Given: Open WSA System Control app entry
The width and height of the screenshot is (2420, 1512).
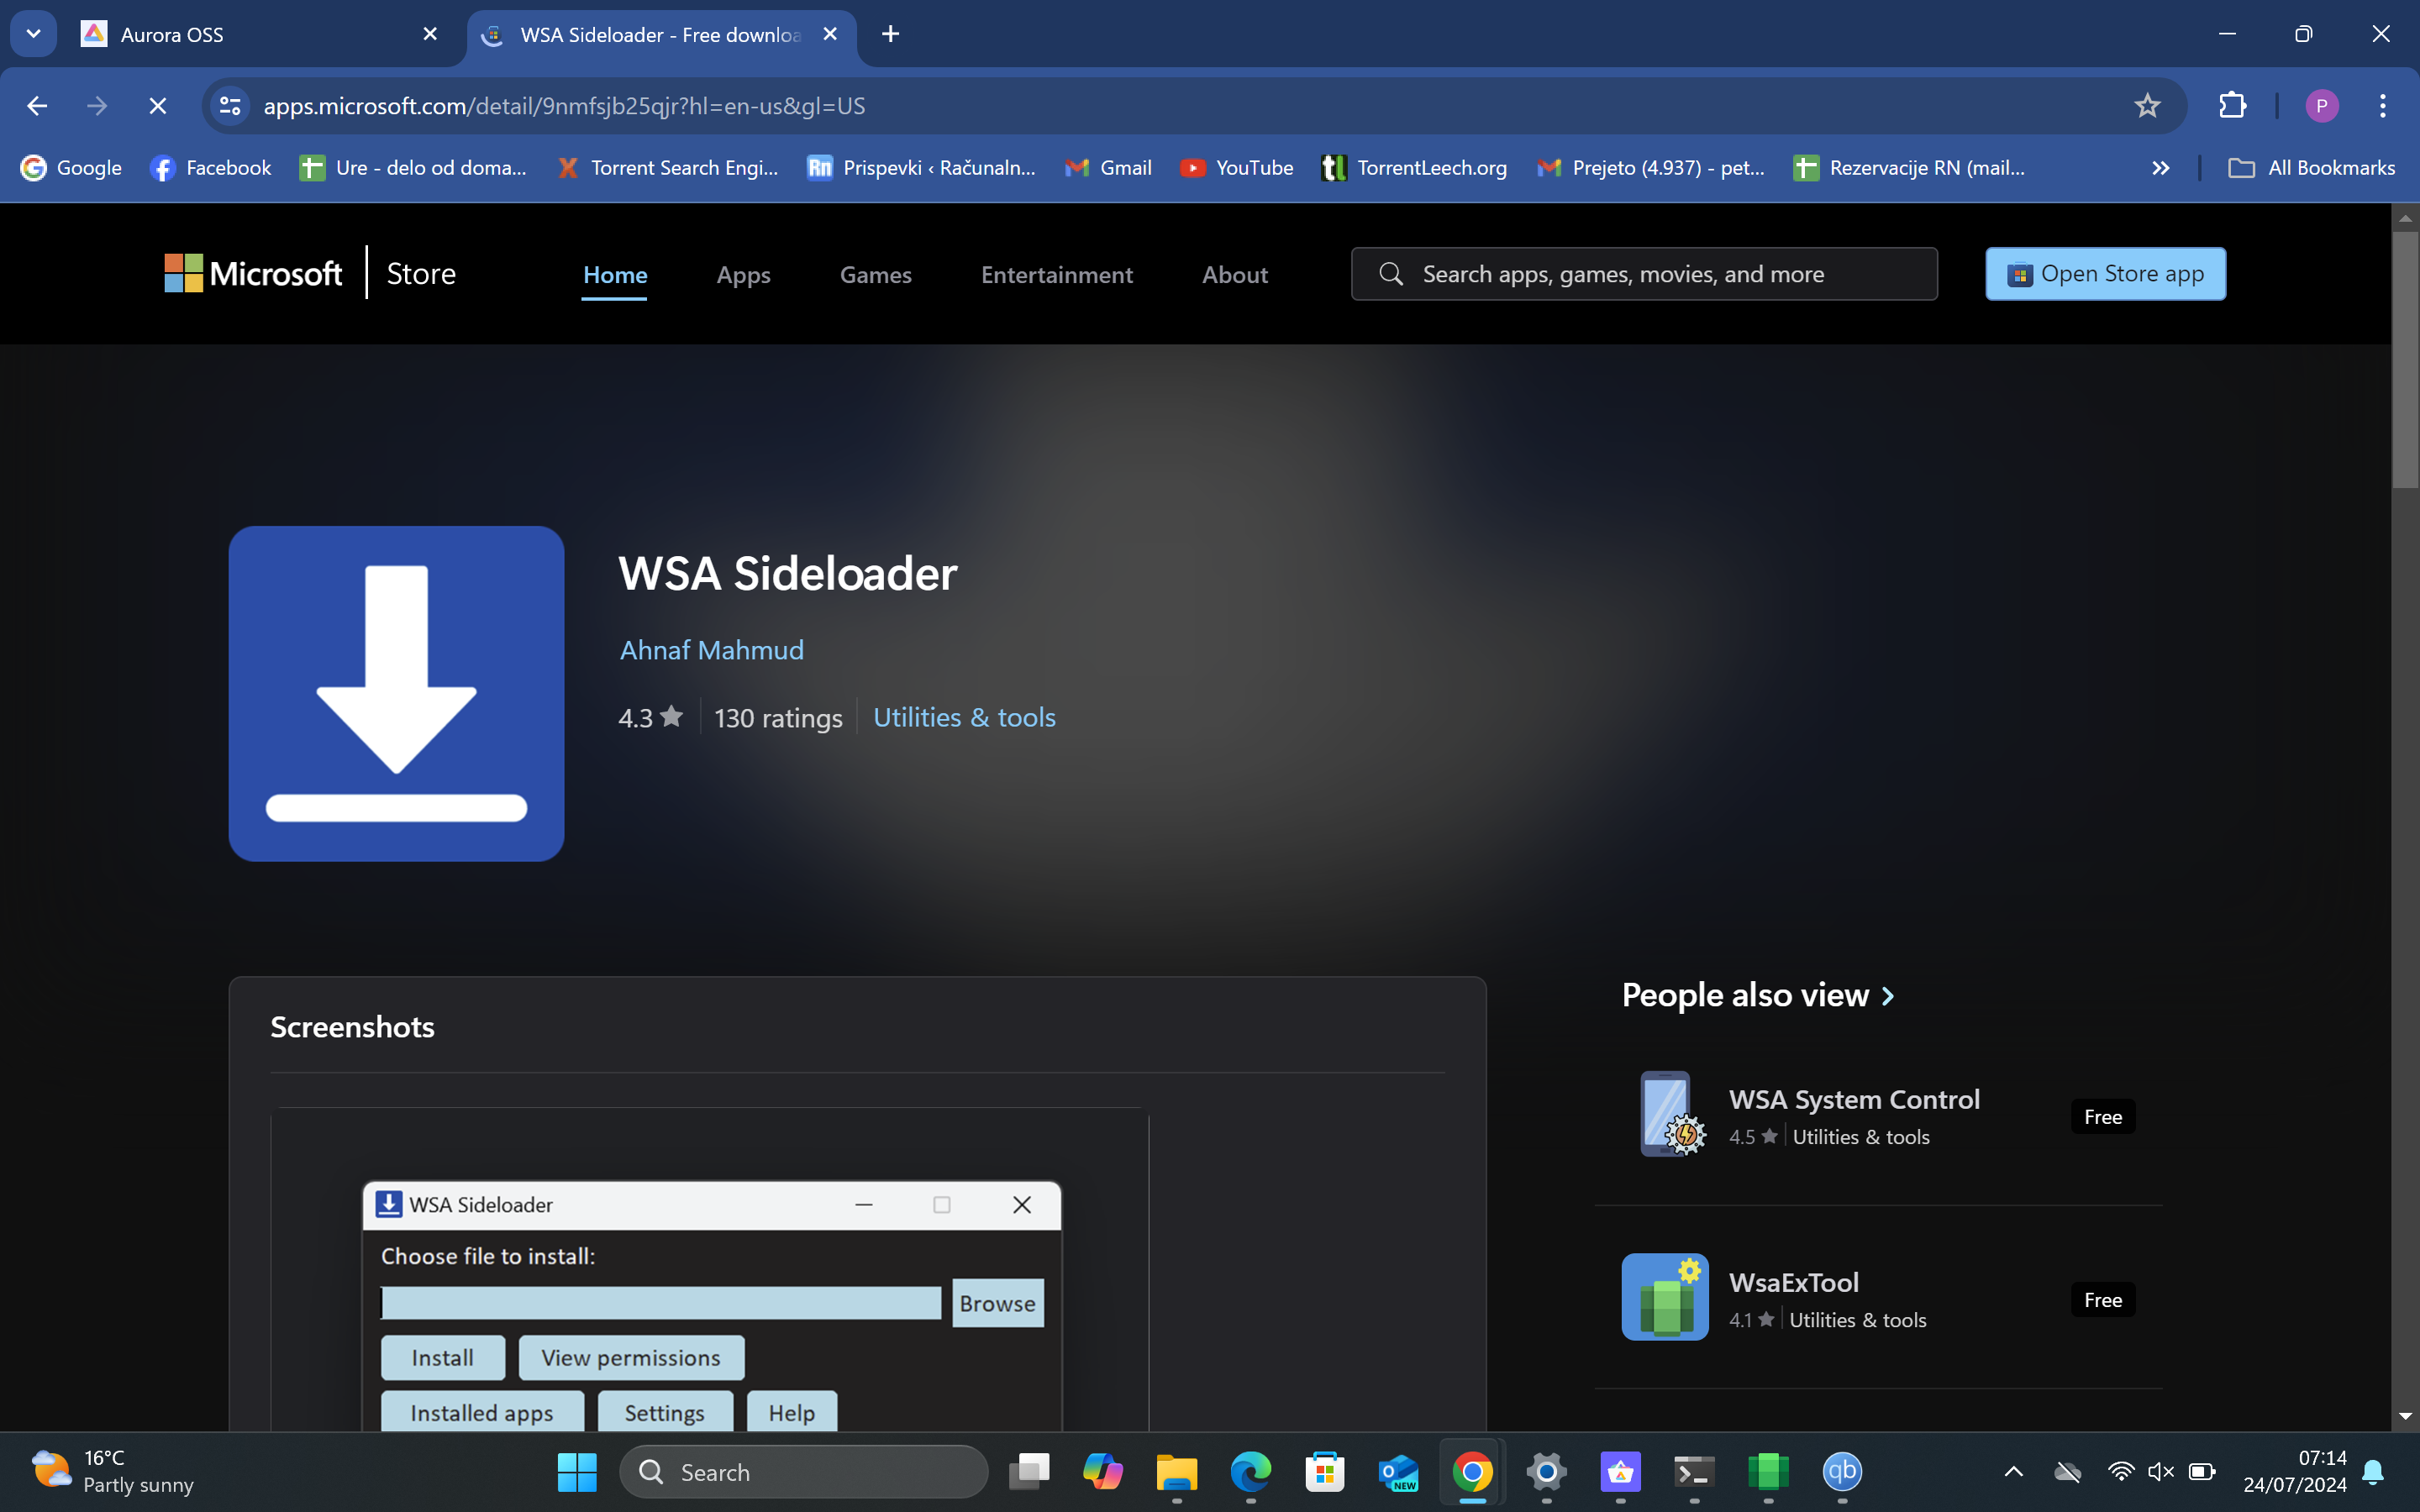Looking at the screenshot, I should coord(1878,1116).
